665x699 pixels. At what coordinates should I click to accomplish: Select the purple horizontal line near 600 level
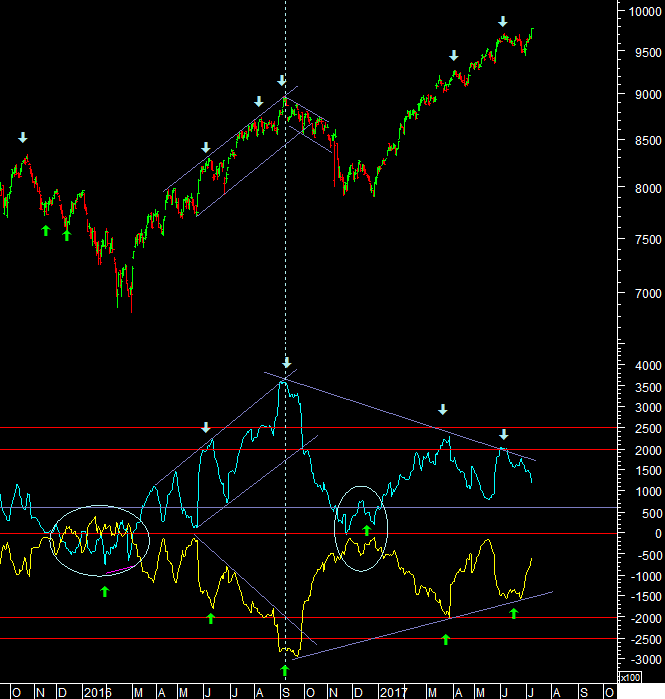(x=308, y=507)
